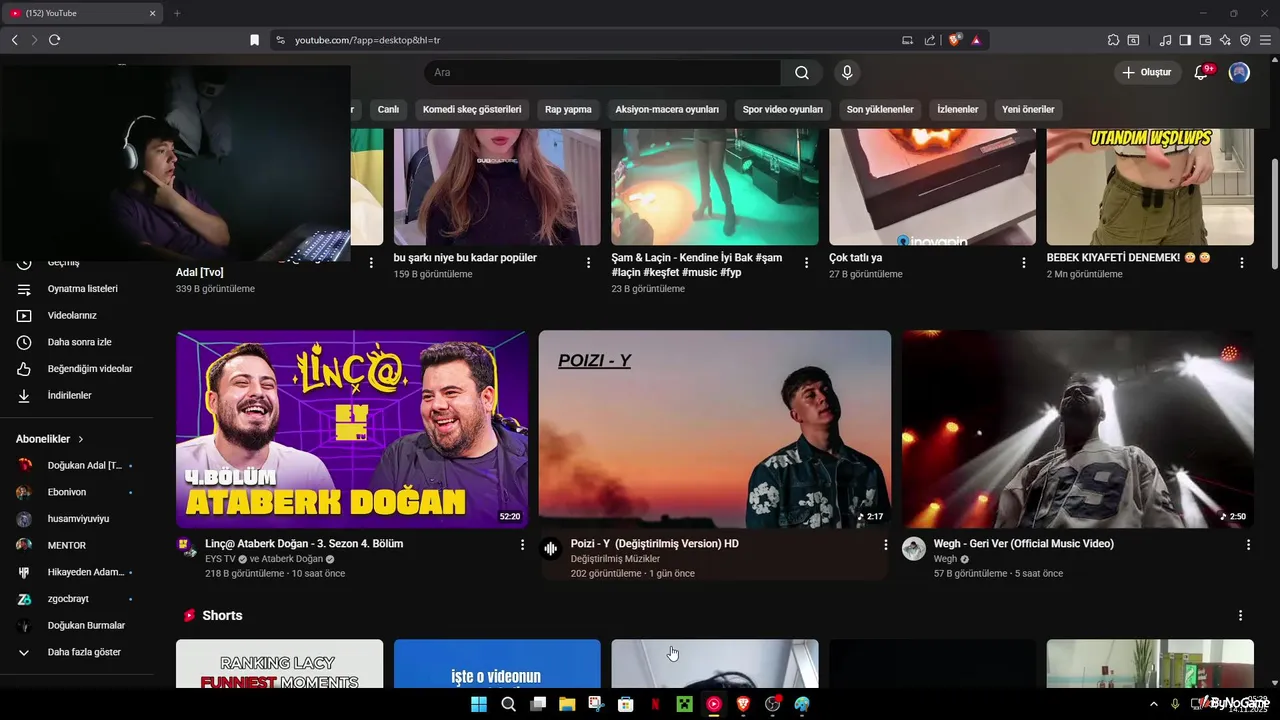Select Aksiyon-macera oyunları chip

pyautogui.click(x=667, y=110)
